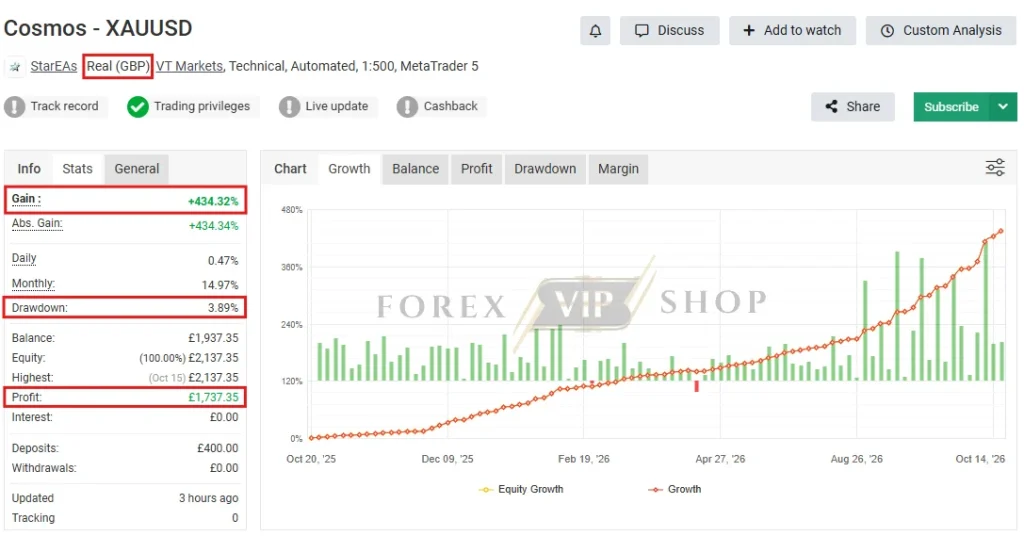The width and height of the screenshot is (1024, 536).
Task: Open the Discuss button
Action: [x=669, y=31]
